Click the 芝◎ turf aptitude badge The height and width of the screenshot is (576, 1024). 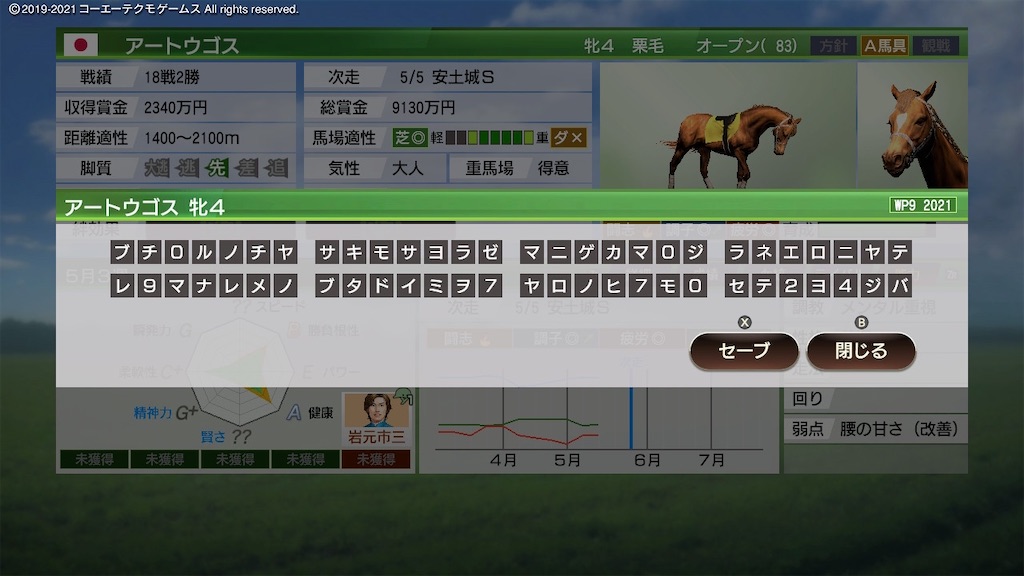(410, 138)
